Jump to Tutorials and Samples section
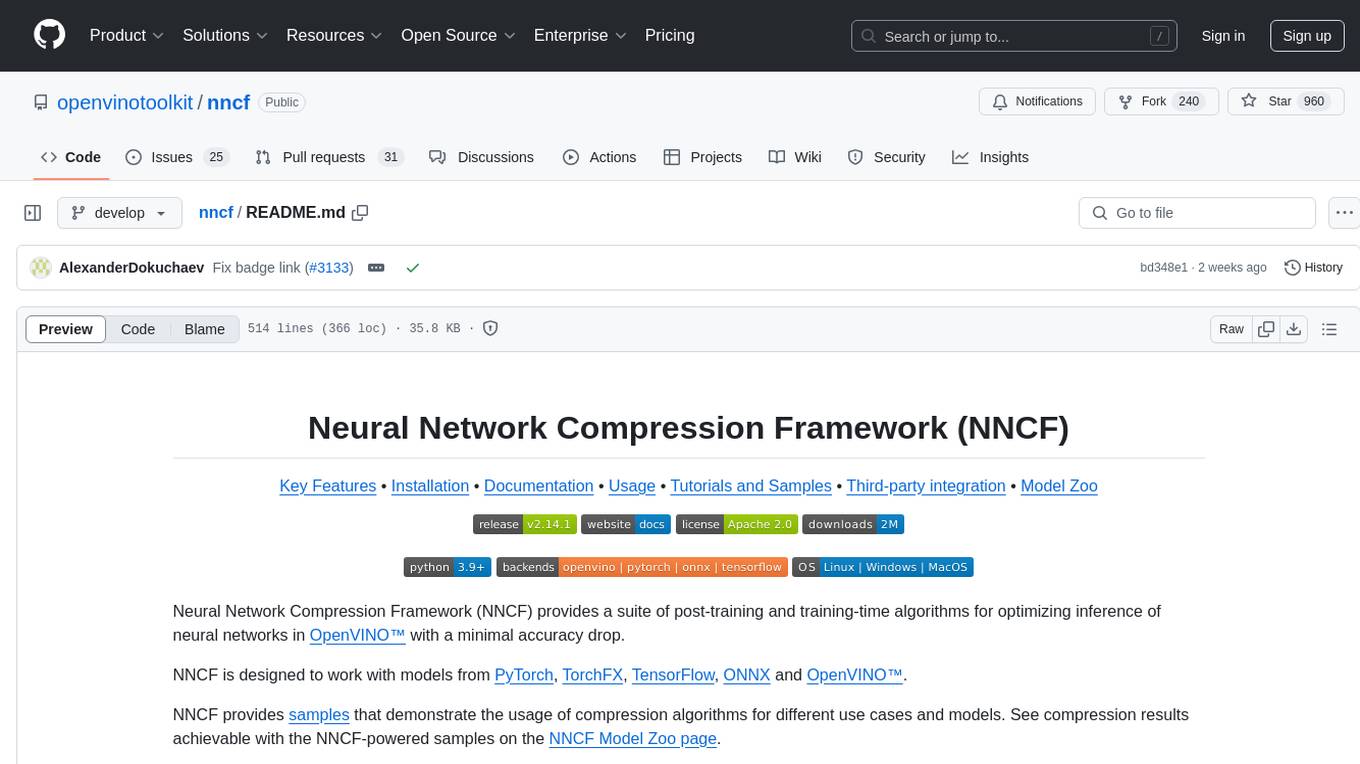This screenshot has width=1360, height=764. pos(751,486)
